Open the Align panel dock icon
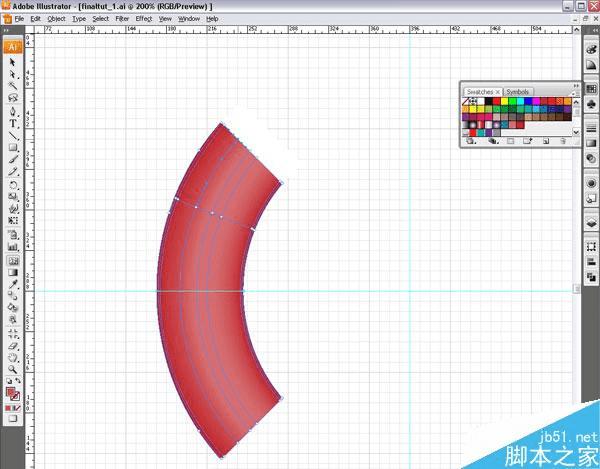Image resolution: width=600 pixels, height=469 pixels. [x=591, y=262]
